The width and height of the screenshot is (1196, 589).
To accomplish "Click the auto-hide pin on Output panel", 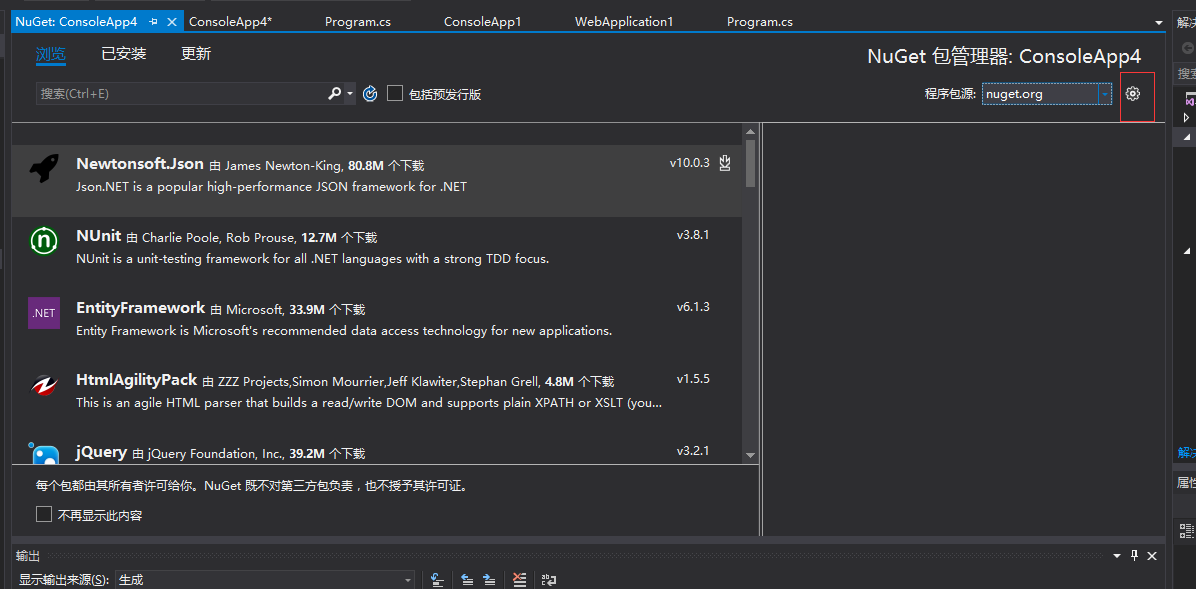I will [x=1134, y=555].
